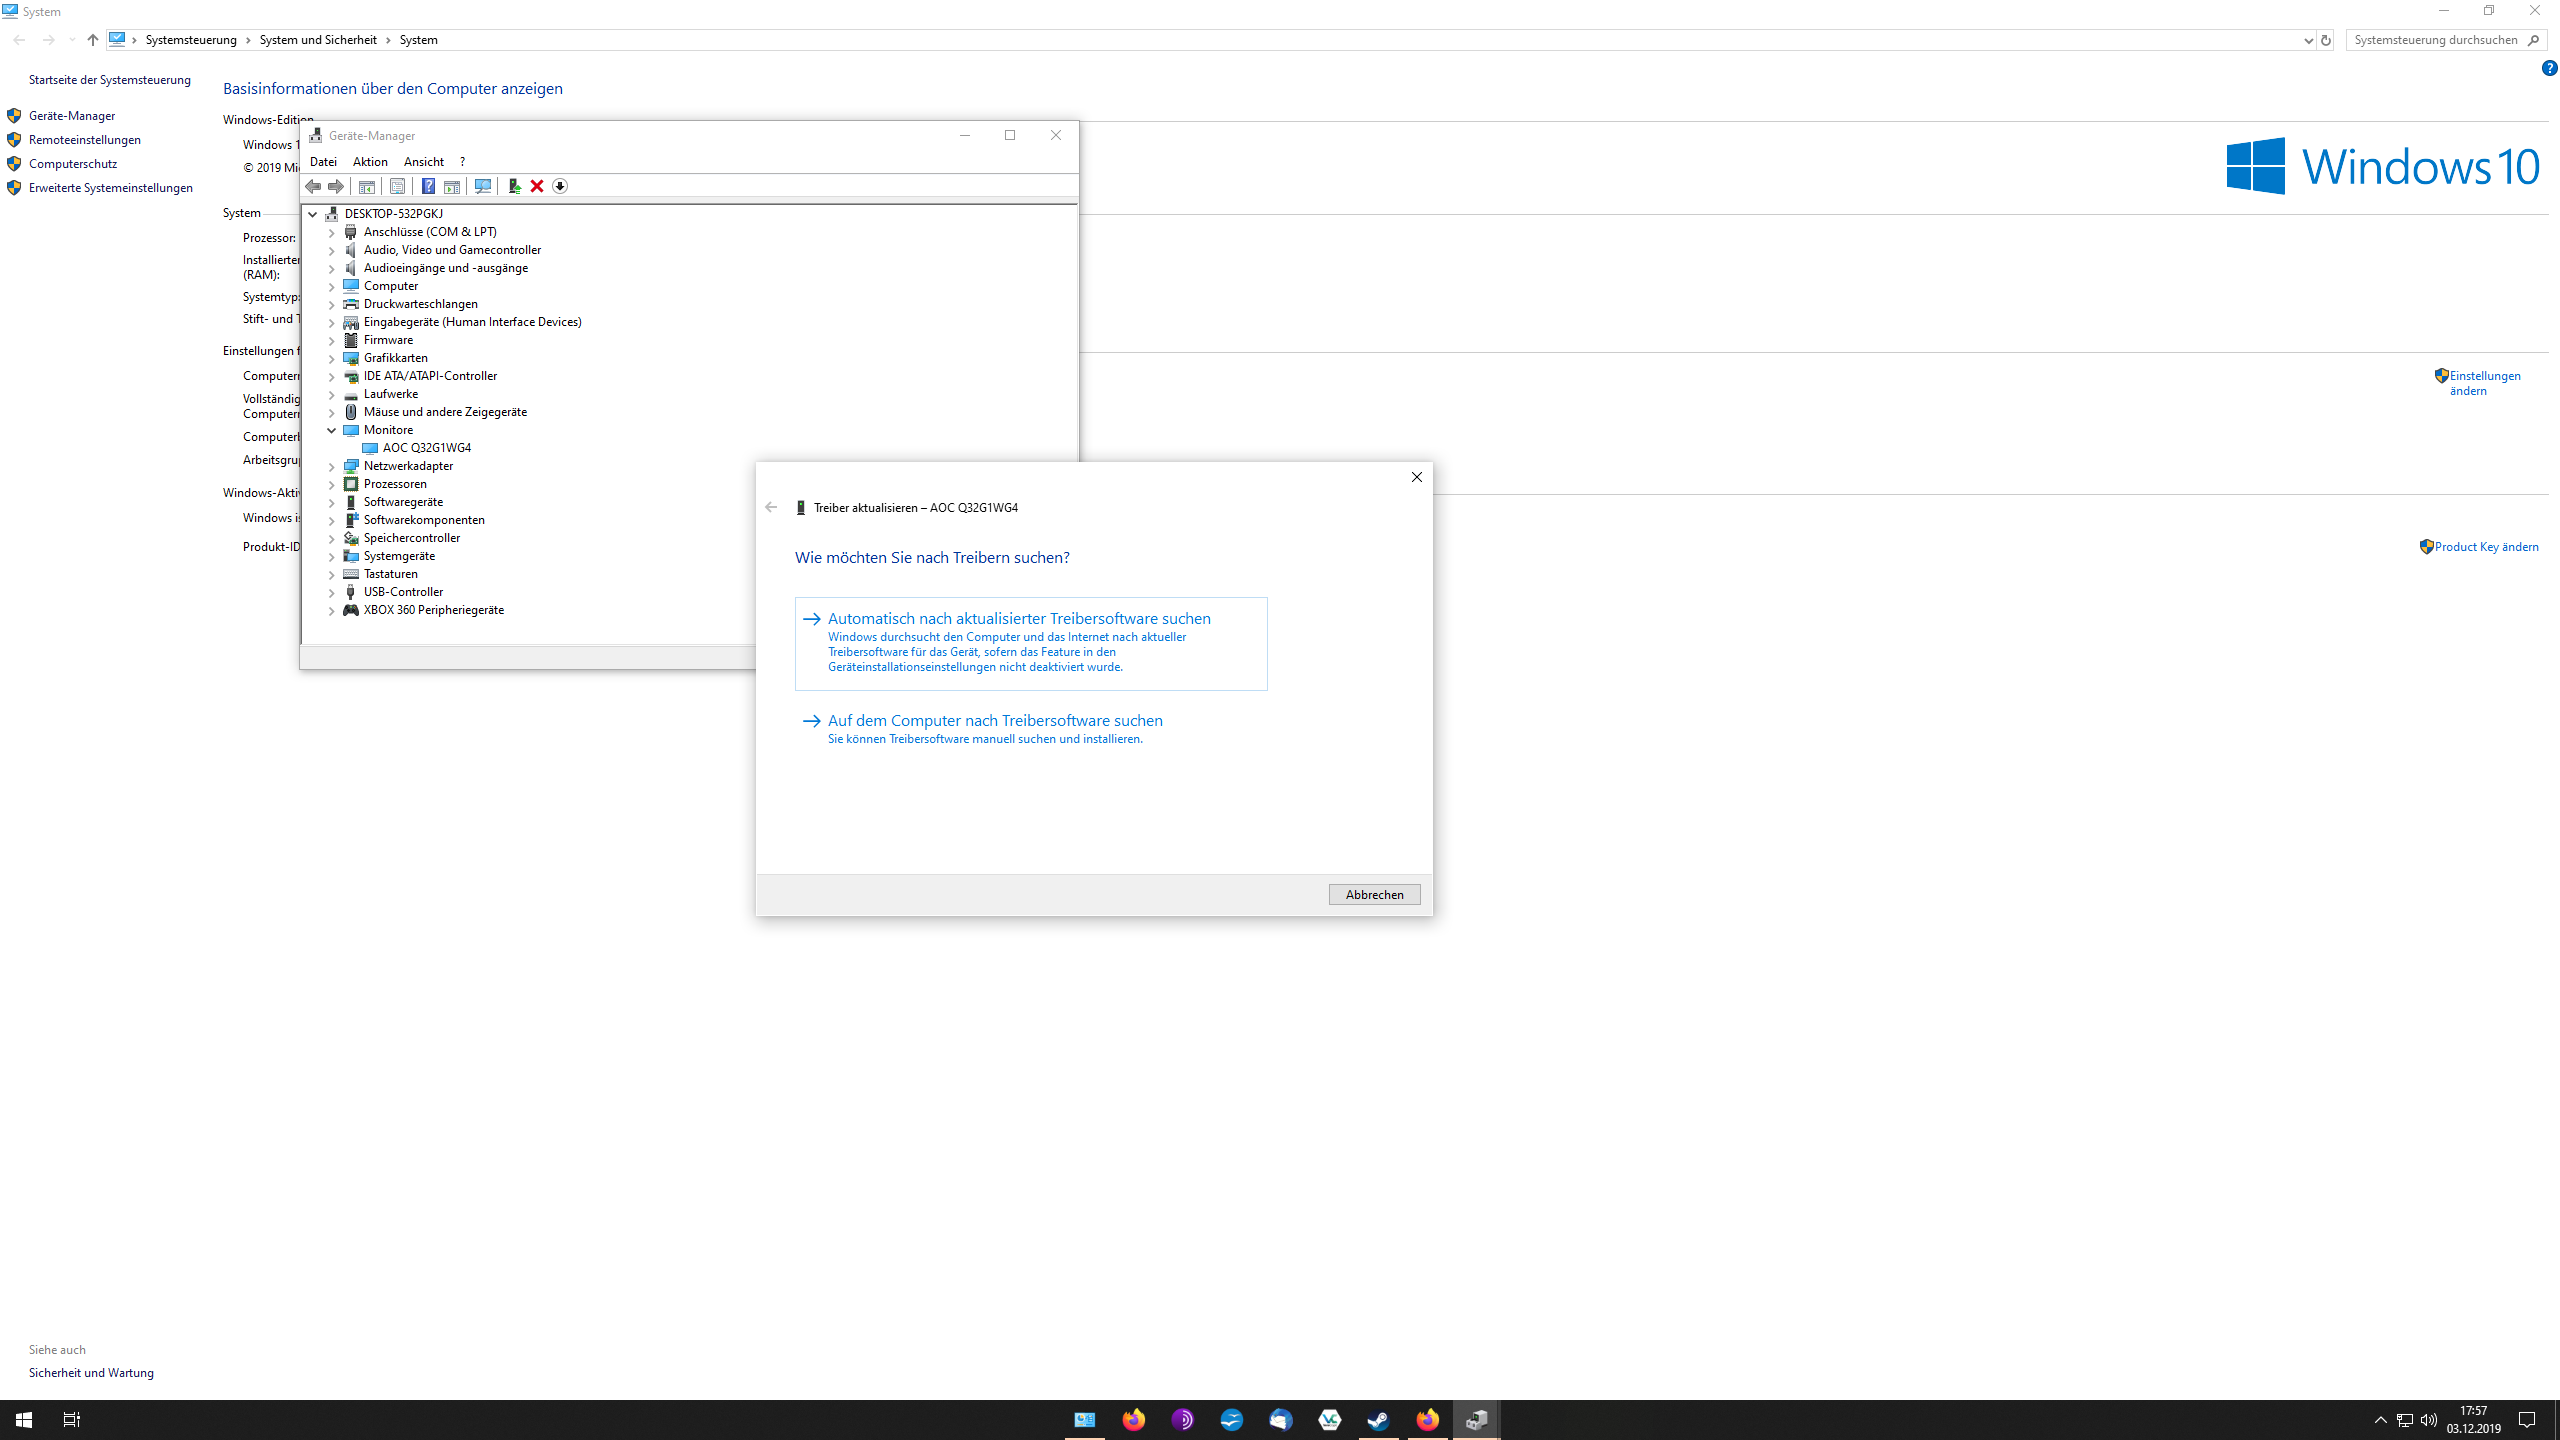Screen dimensions: 2560x1440
Task: Click the Systemsteuerung durchsuchen search field
Action: (2435, 40)
